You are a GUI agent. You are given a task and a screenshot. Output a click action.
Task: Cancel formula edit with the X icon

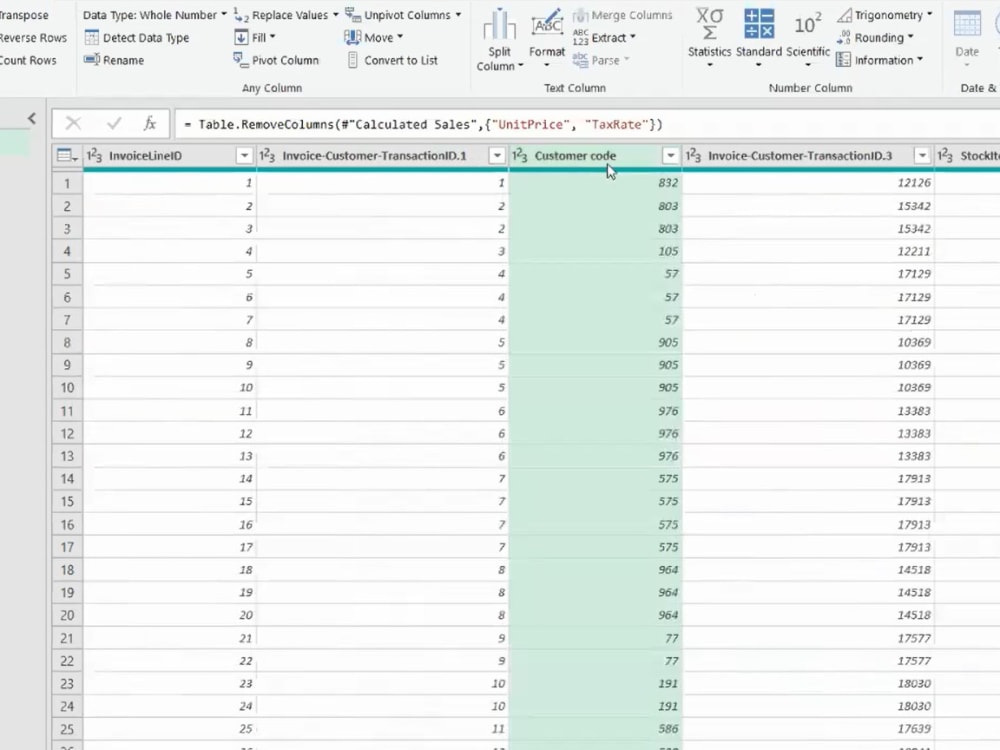coord(73,123)
